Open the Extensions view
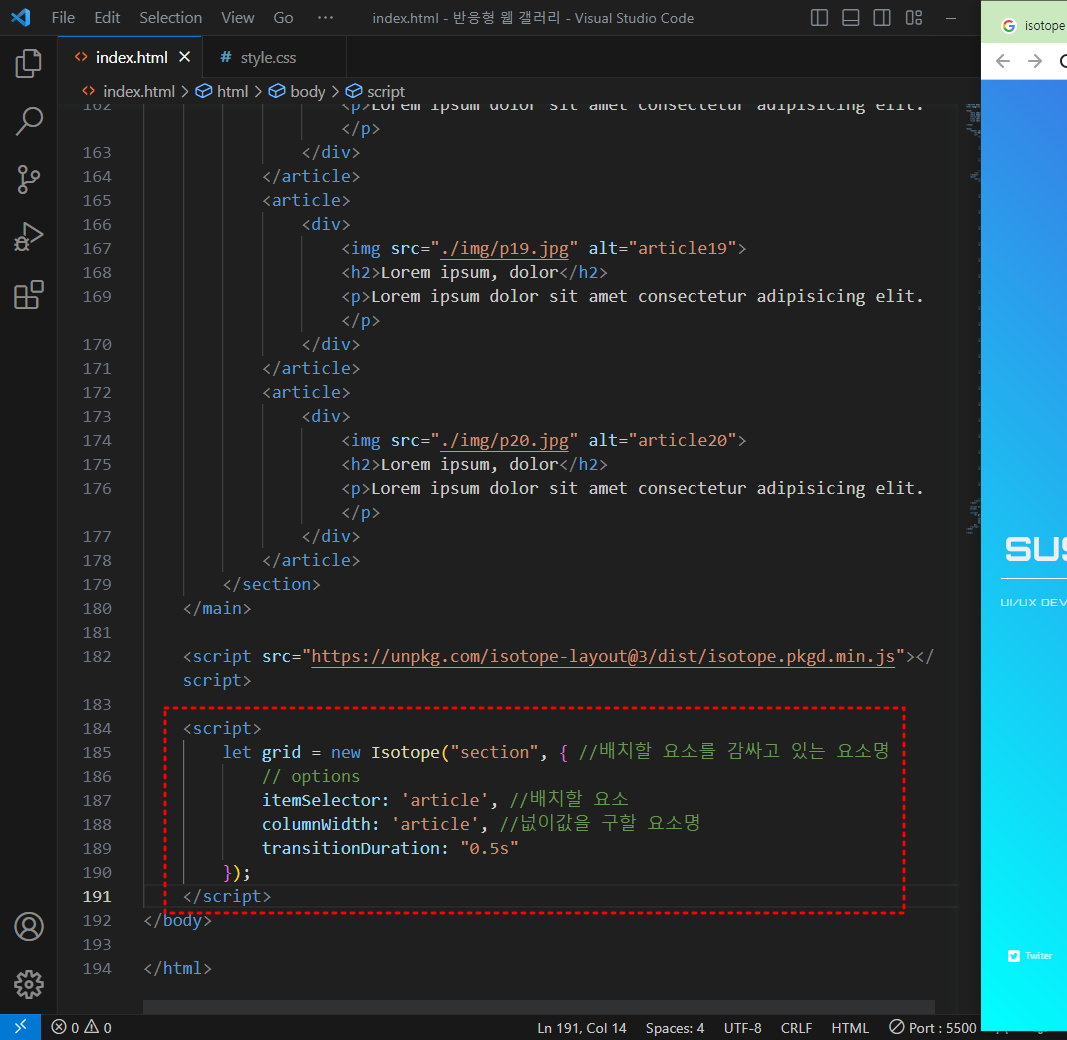The image size is (1067, 1040). [29, 295]
